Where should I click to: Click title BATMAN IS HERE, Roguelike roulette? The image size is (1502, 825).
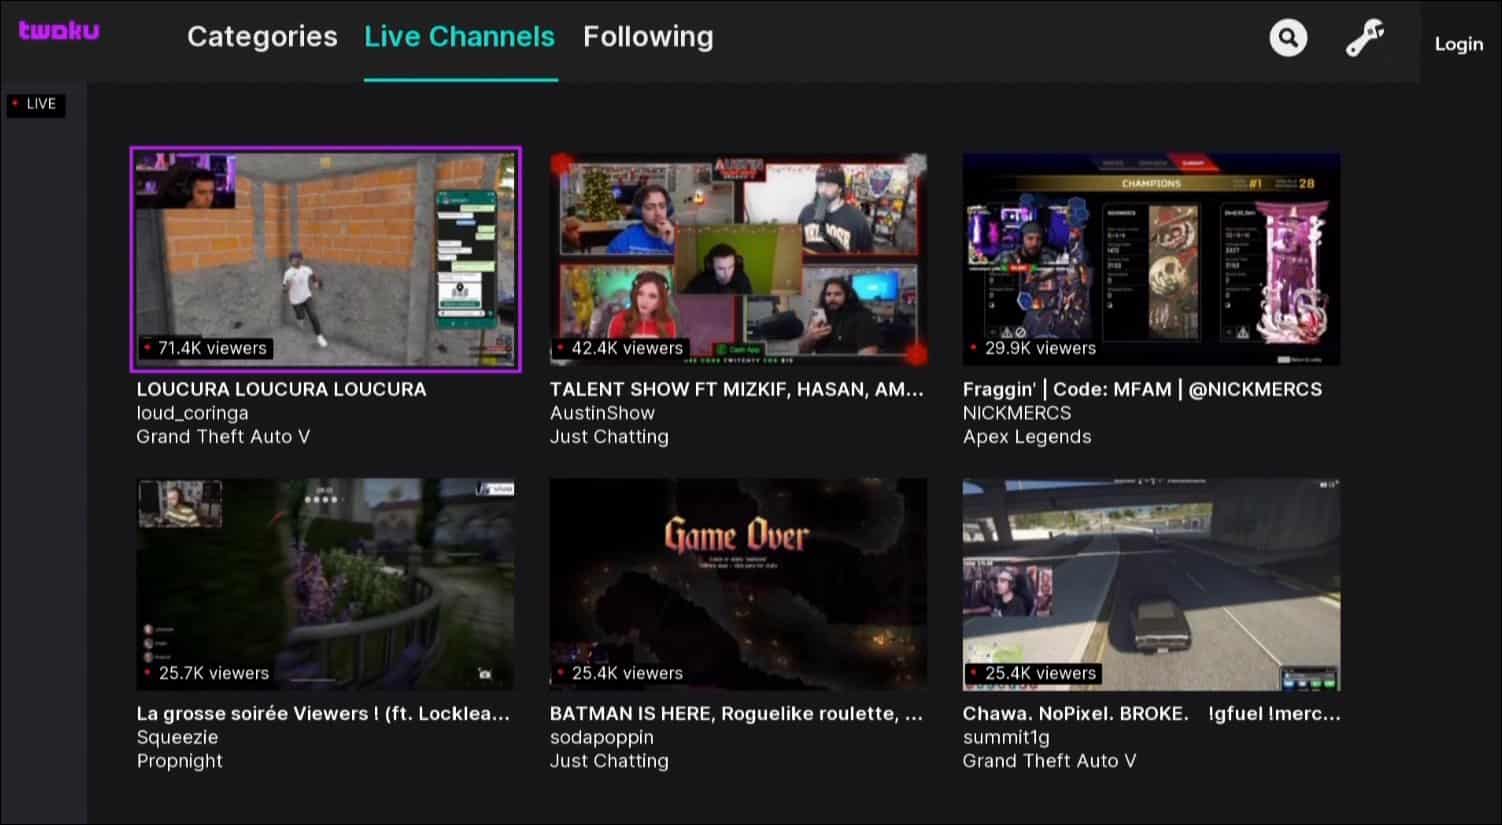736,714
